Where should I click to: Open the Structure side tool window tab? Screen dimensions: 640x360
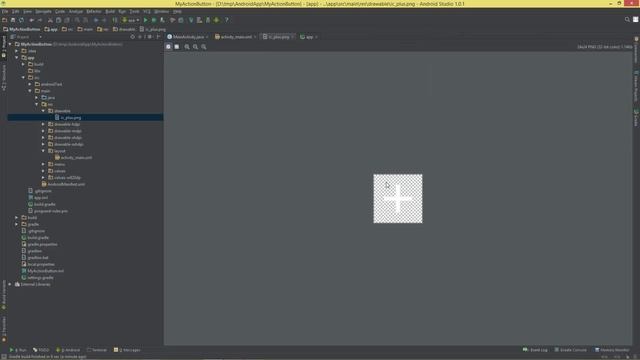point(4,78)
